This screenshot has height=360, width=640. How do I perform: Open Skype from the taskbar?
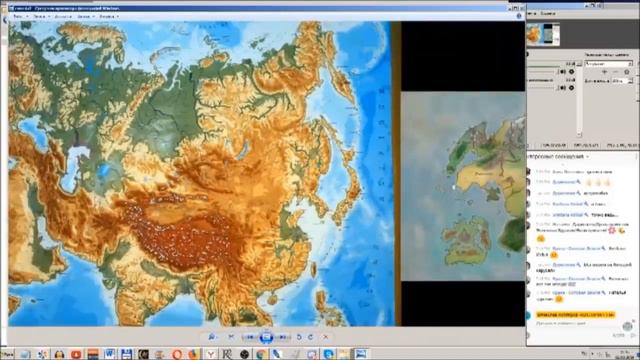point(329,354)
